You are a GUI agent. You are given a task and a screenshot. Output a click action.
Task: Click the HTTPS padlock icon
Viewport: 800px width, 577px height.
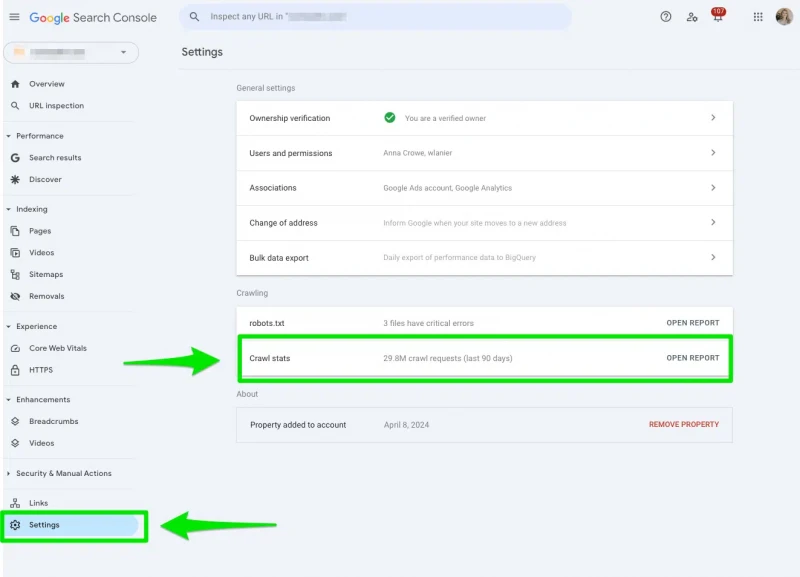pos(15,370)
